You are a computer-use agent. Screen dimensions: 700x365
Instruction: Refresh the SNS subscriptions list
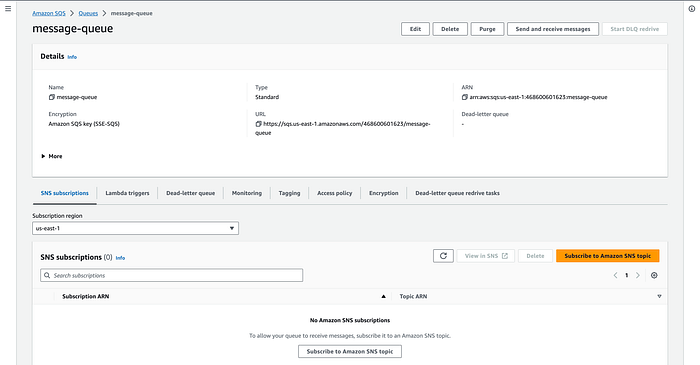(443, 256)
